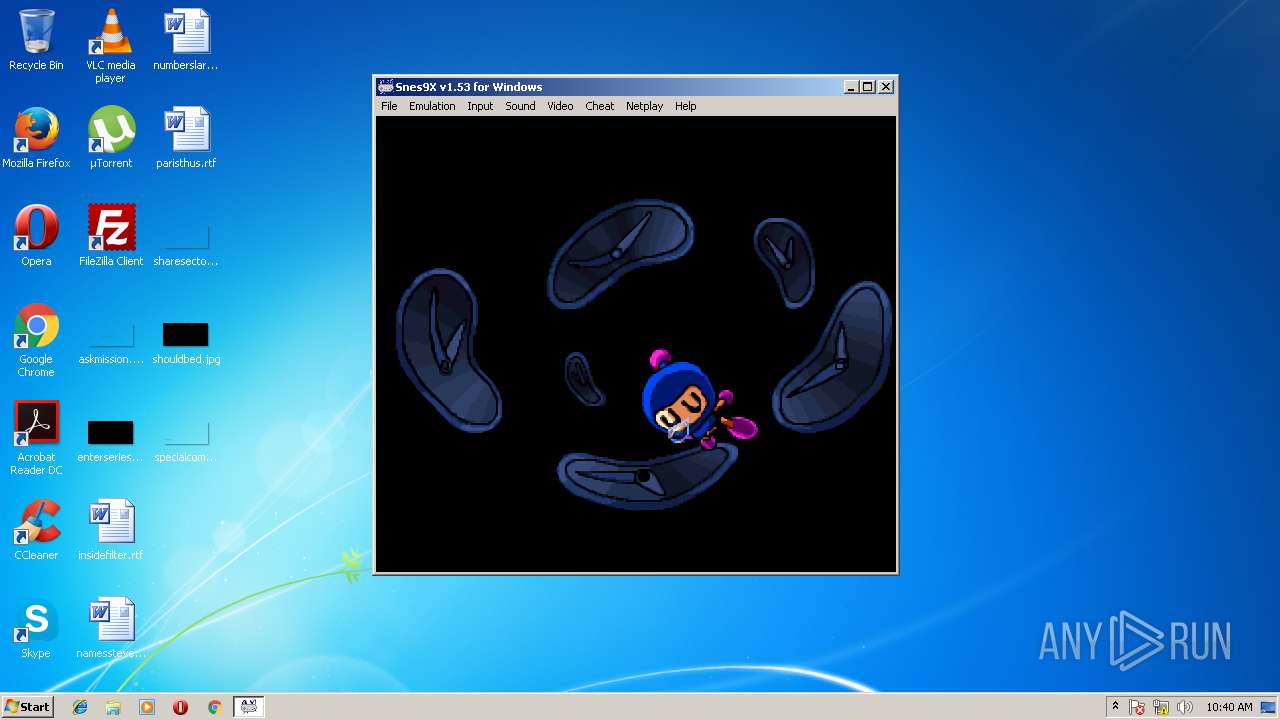Launch Chrome from the taskbar

pyautogui.click(x=214, y=707)
